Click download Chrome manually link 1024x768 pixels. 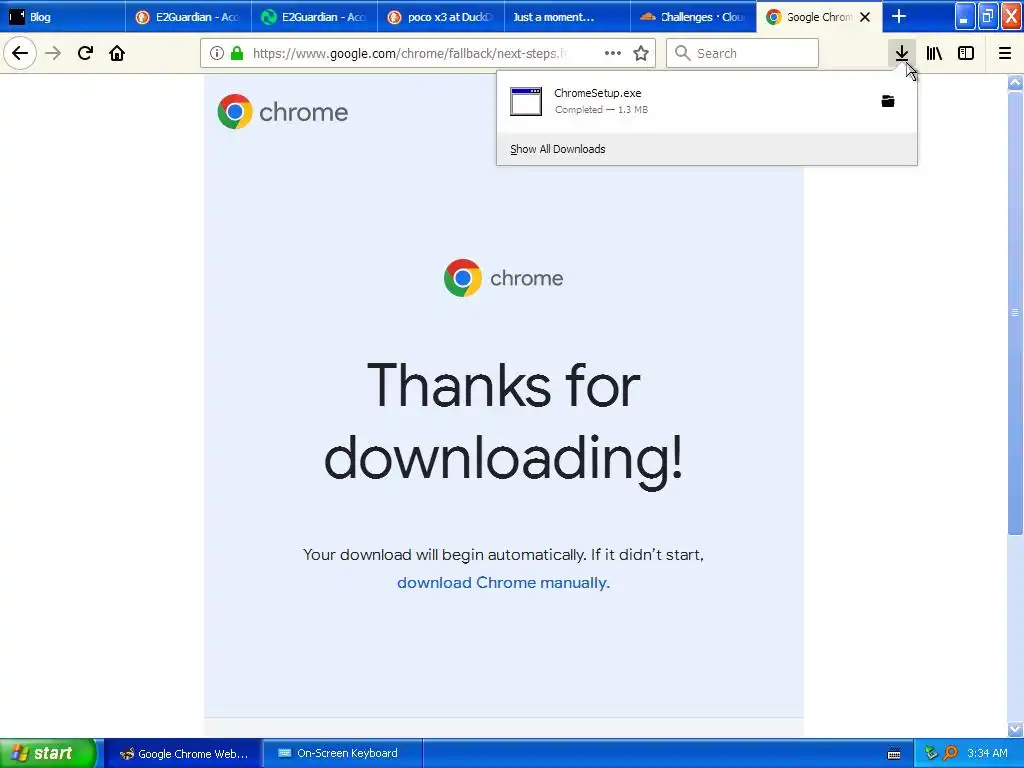pyautogui.click(x=504, y=583)
